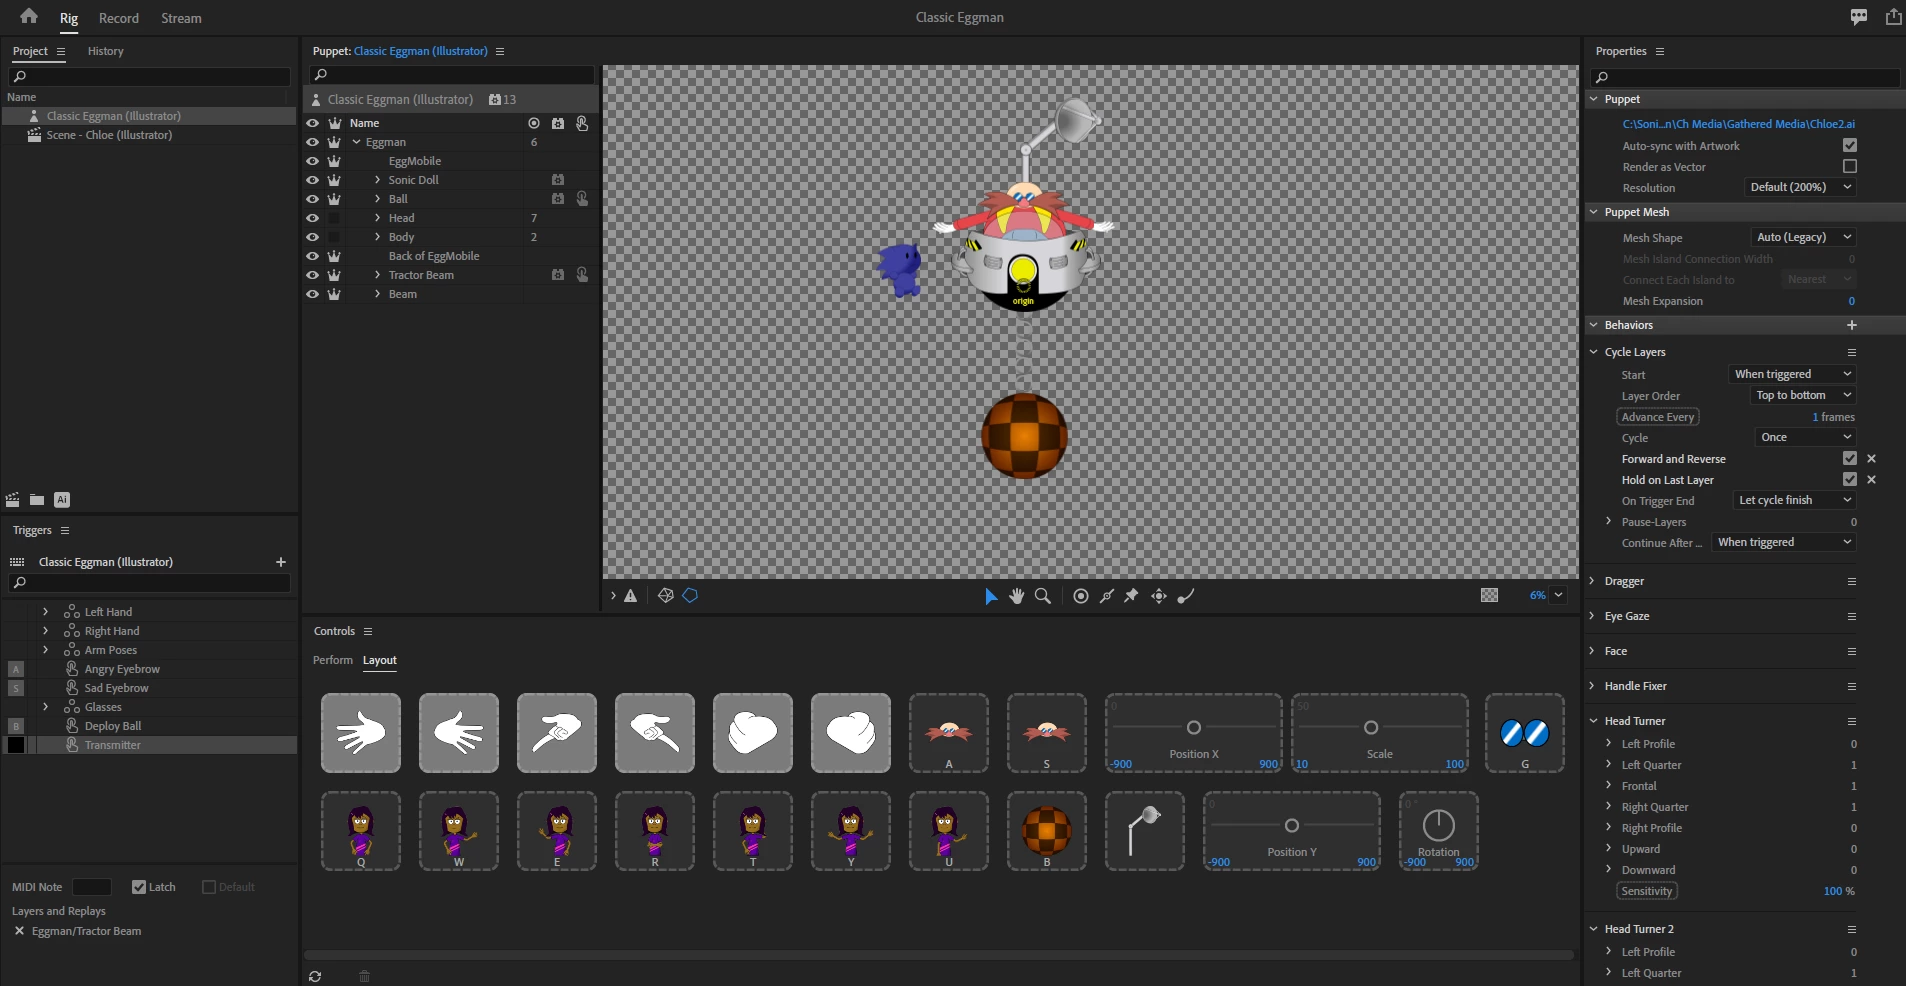Click the Deploy Ball control button B
Image resolution: width=1906 pixels, height=986 pixels.
[1047, 831]
